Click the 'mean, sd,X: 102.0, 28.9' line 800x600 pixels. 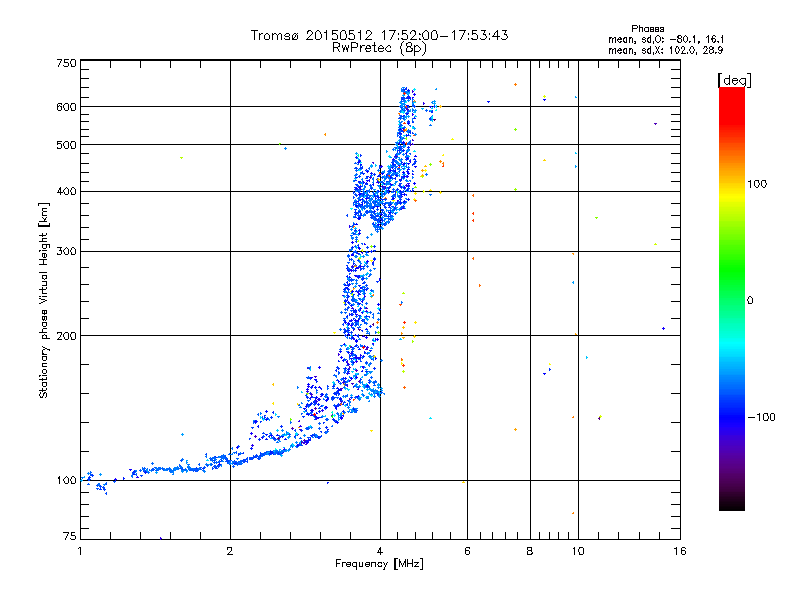pos(666,50)
